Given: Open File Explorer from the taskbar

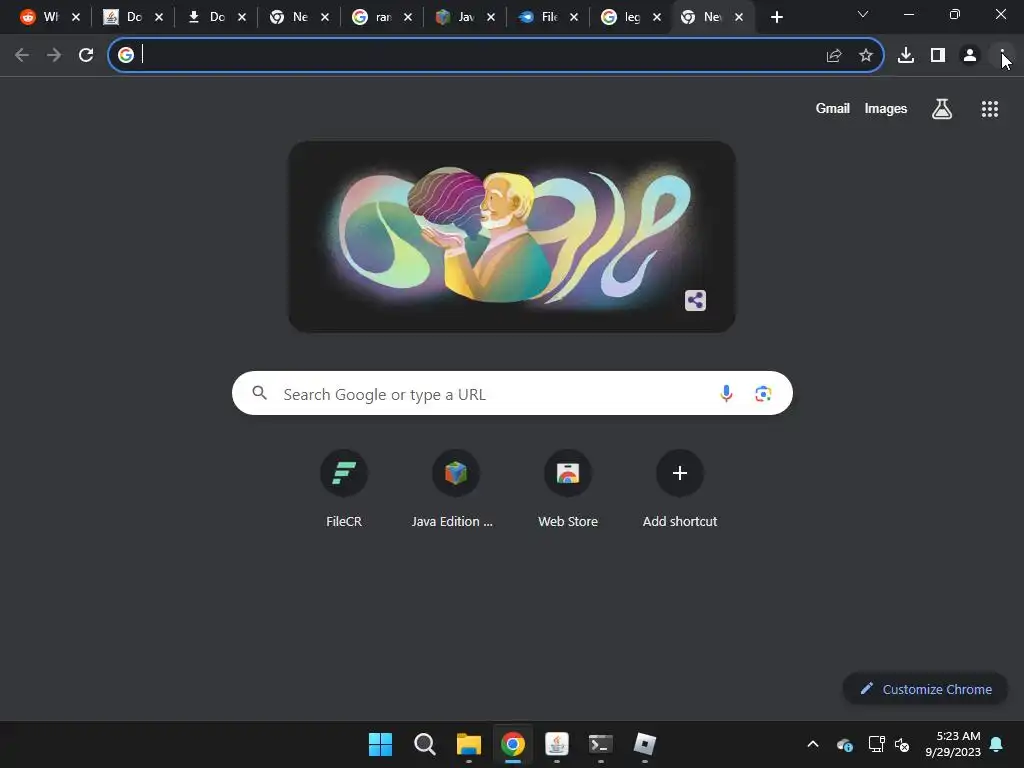Looking at the screenshot, I should (x=468, y=744).
